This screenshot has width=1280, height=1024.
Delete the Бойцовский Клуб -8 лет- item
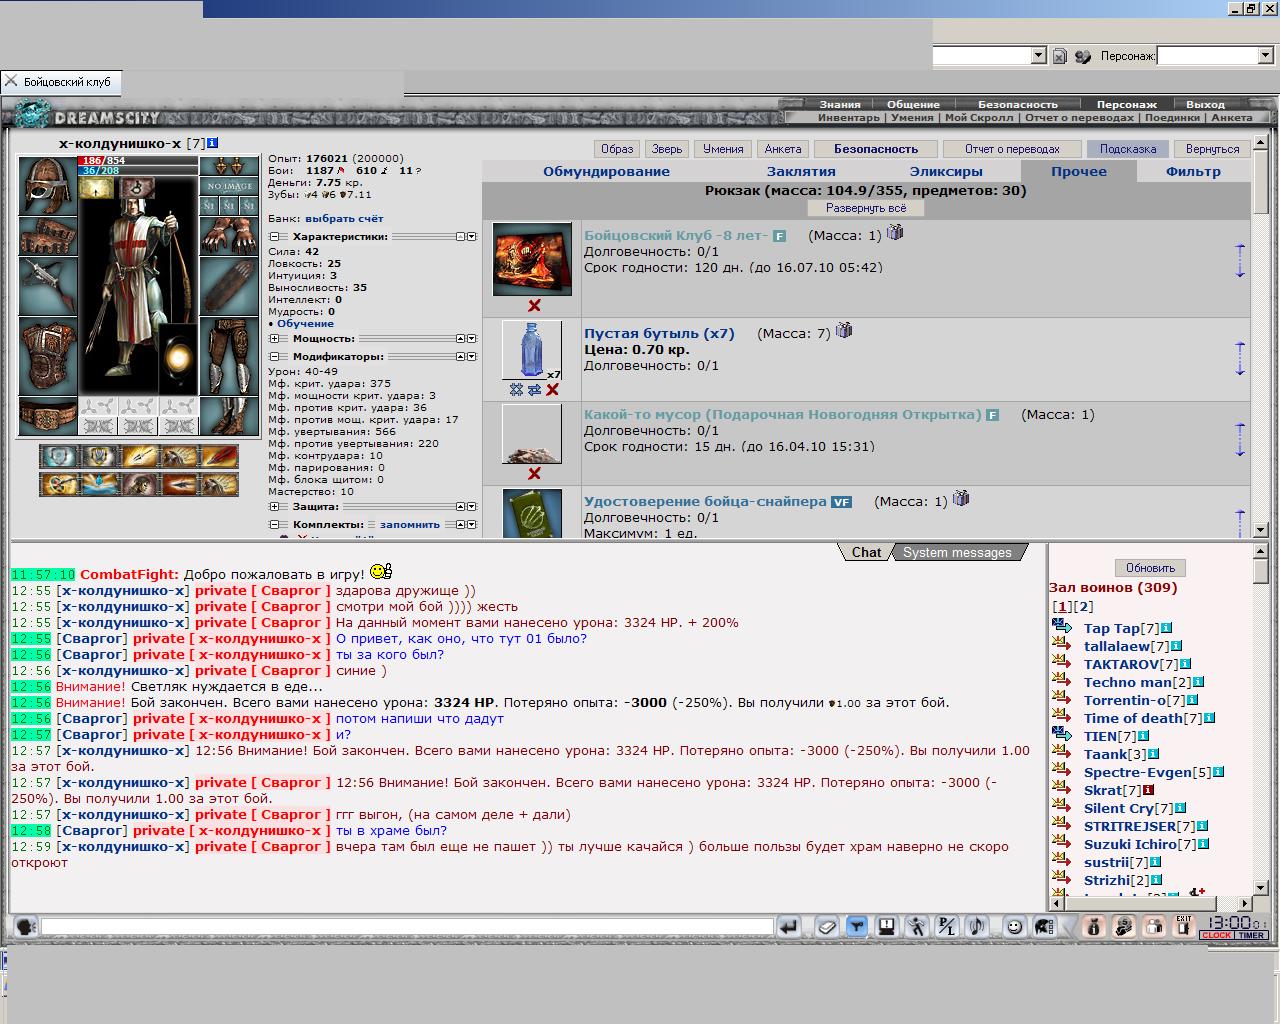tap(534, 306)
